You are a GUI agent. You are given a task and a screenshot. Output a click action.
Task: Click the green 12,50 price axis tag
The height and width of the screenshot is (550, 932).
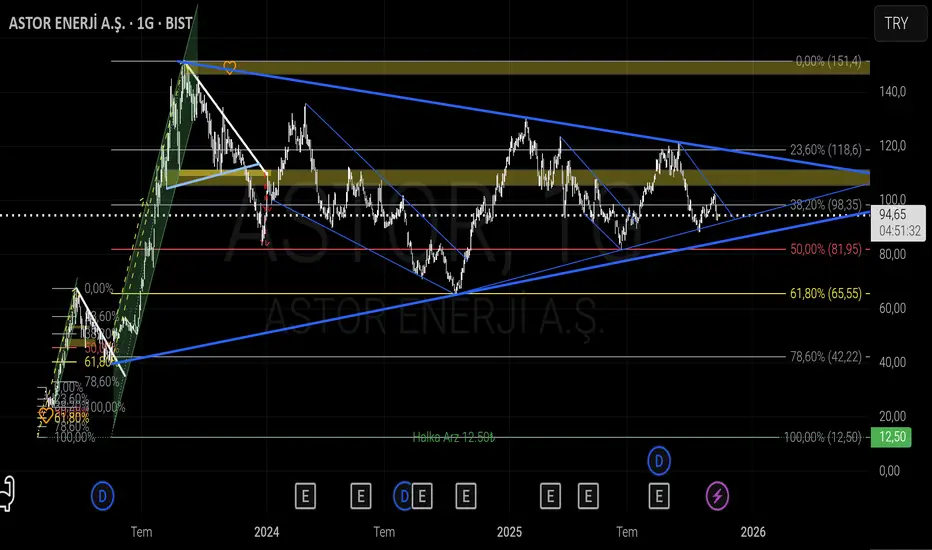coord(891,437)
